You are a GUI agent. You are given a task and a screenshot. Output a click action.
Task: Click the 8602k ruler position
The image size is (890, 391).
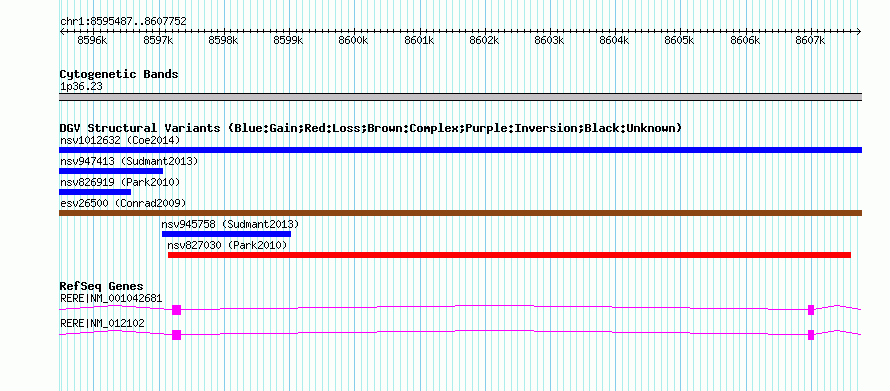coord(484,40)
